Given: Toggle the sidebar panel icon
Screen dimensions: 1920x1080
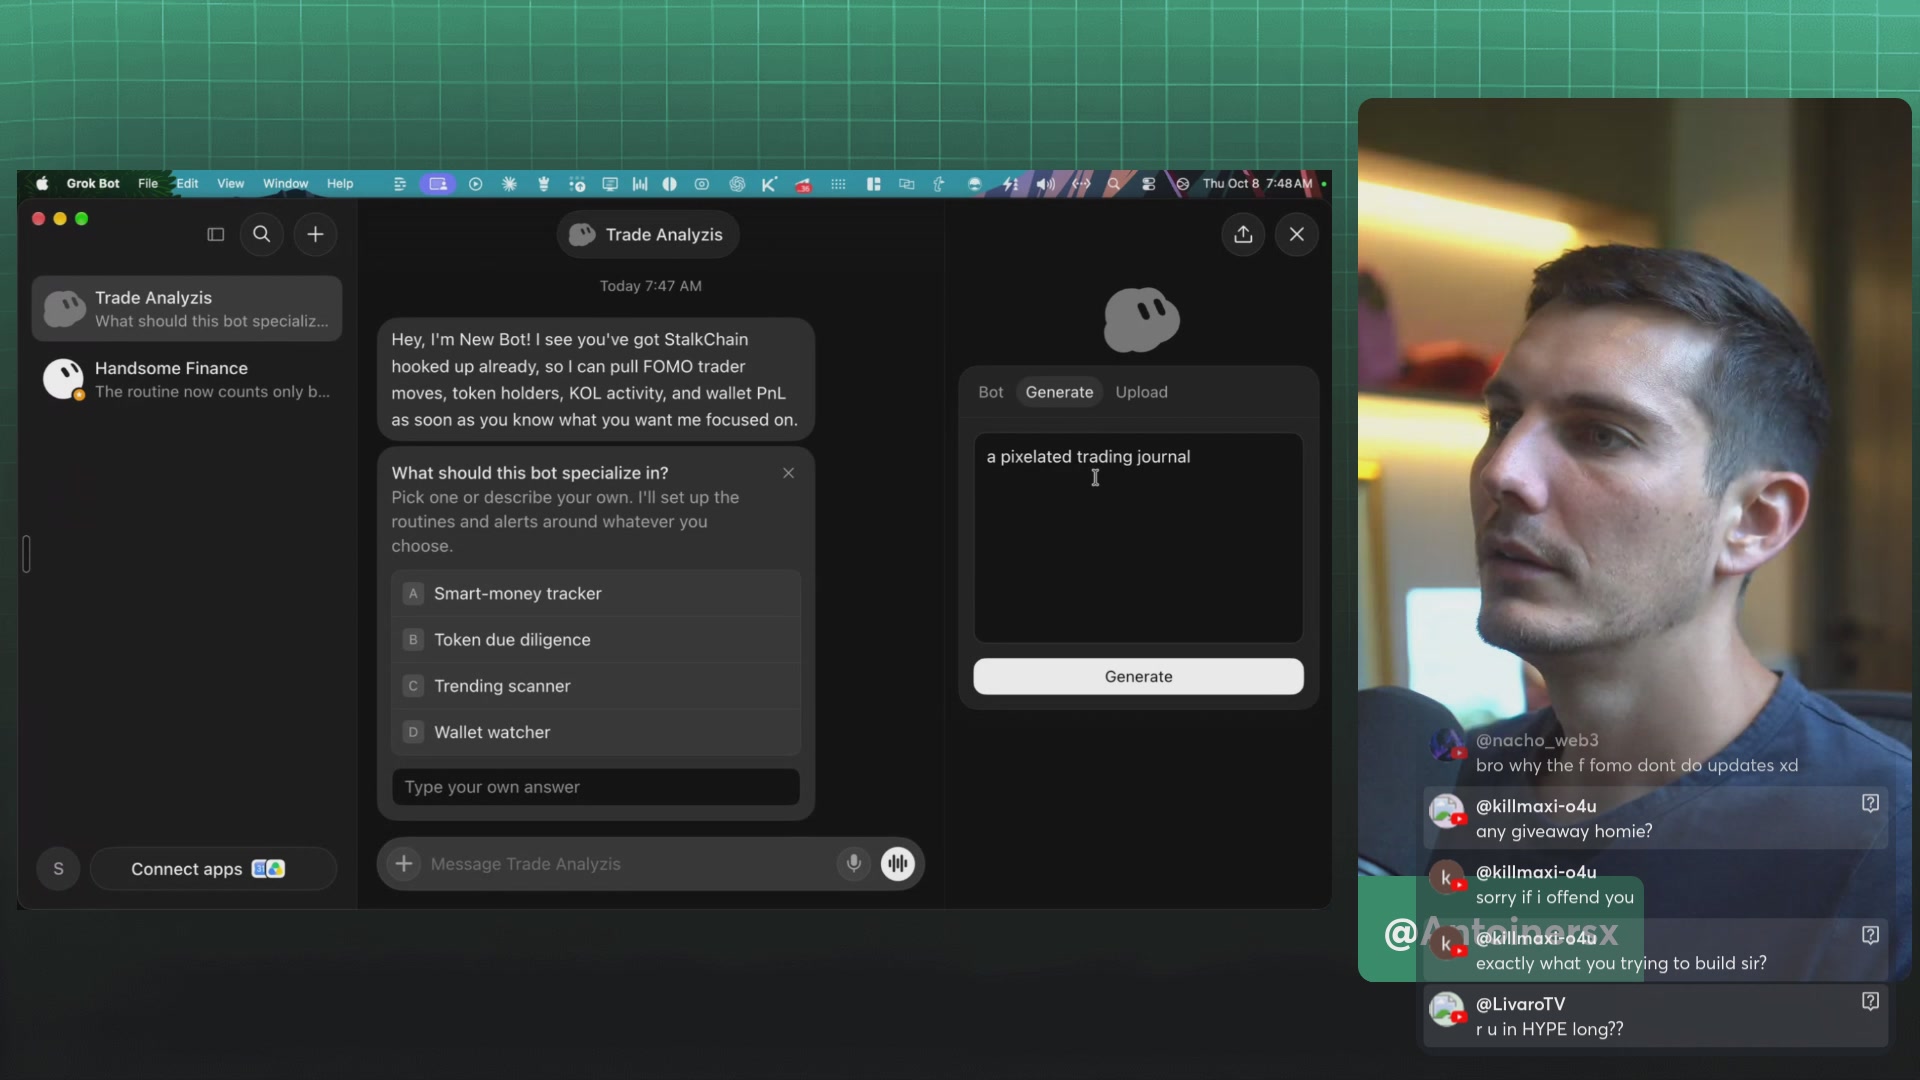Looking at the screenshot, I should coord(215,234).
